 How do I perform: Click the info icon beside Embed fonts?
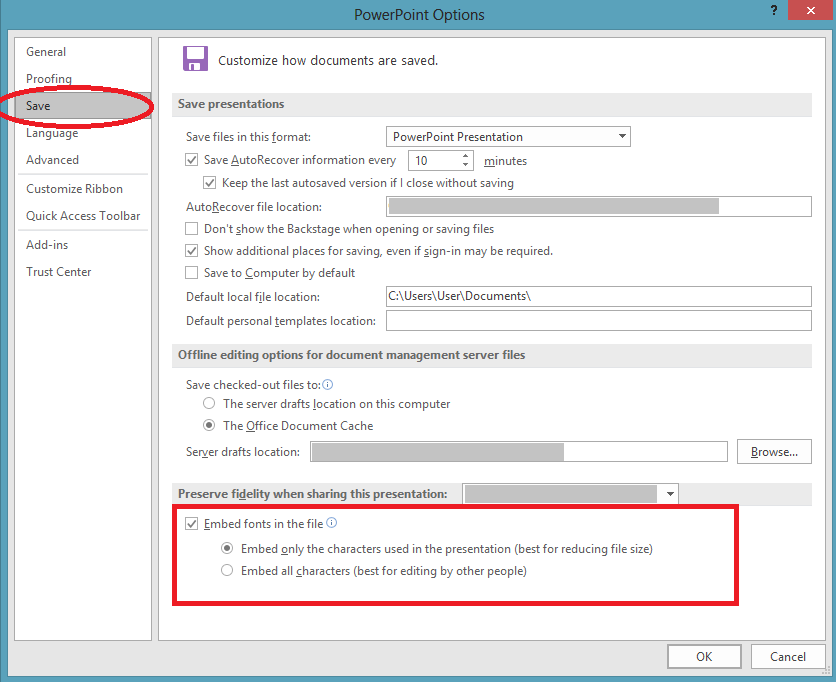tap(332, 523)
